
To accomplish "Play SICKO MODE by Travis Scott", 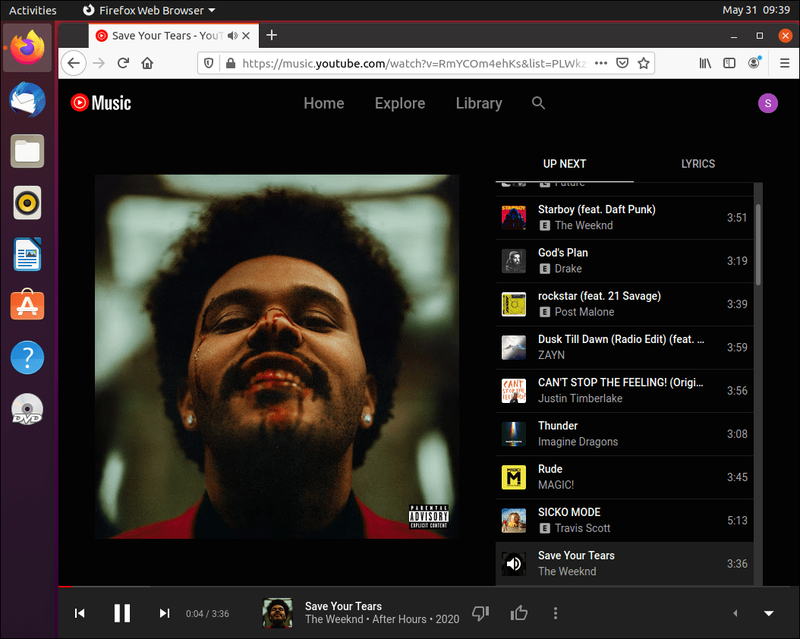I will pos(624,521).
